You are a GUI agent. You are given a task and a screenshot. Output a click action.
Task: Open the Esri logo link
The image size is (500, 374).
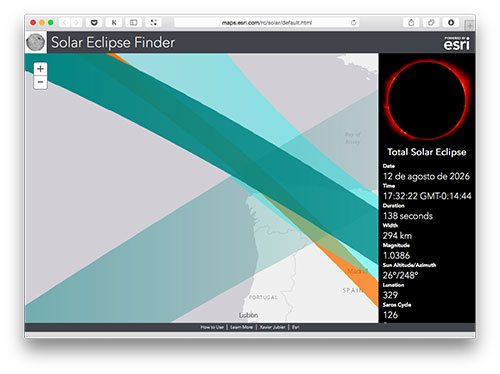(x=456, y=43)
